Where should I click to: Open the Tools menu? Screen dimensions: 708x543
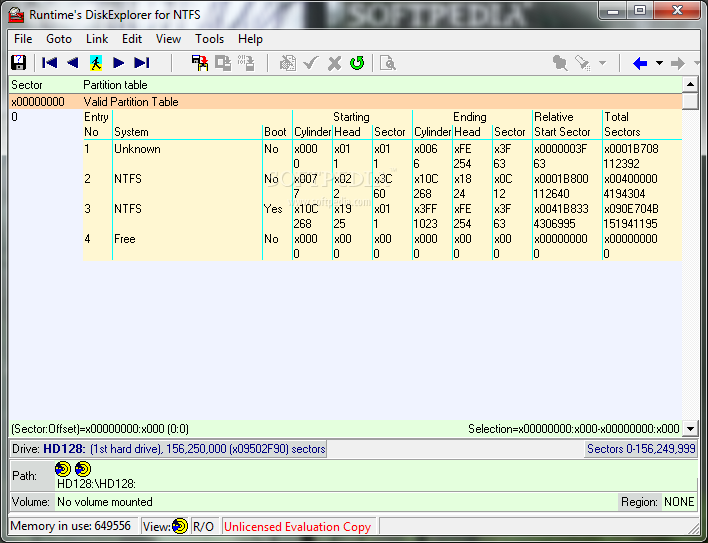(x=209, y=39)
